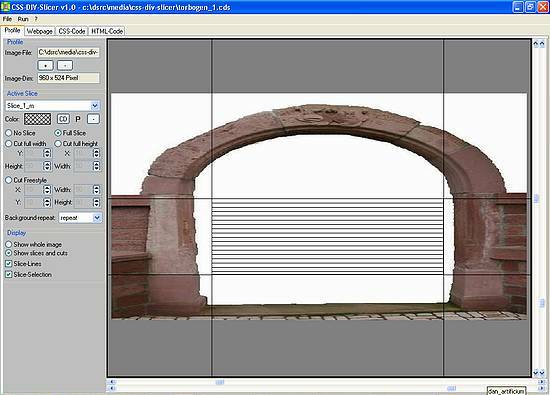
Task: Switch to the Webpage tab
Action: point(40,31)
